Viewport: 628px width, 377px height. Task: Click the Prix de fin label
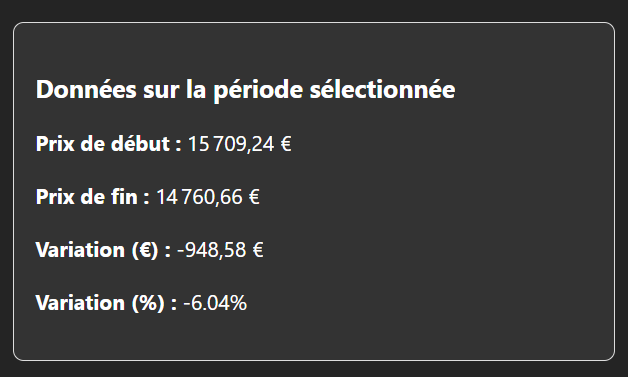93,197
